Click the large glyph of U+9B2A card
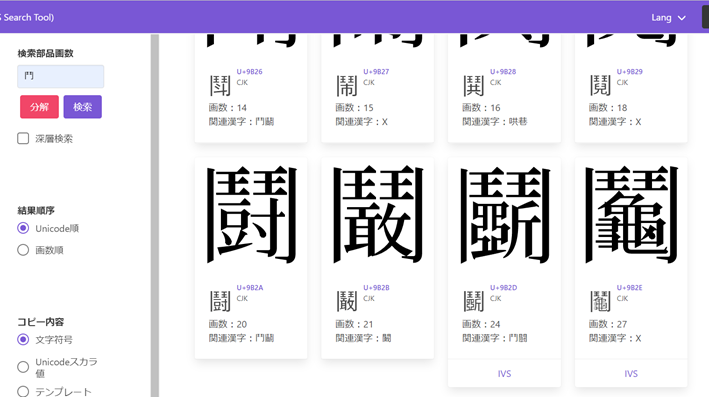 [251, 215]
